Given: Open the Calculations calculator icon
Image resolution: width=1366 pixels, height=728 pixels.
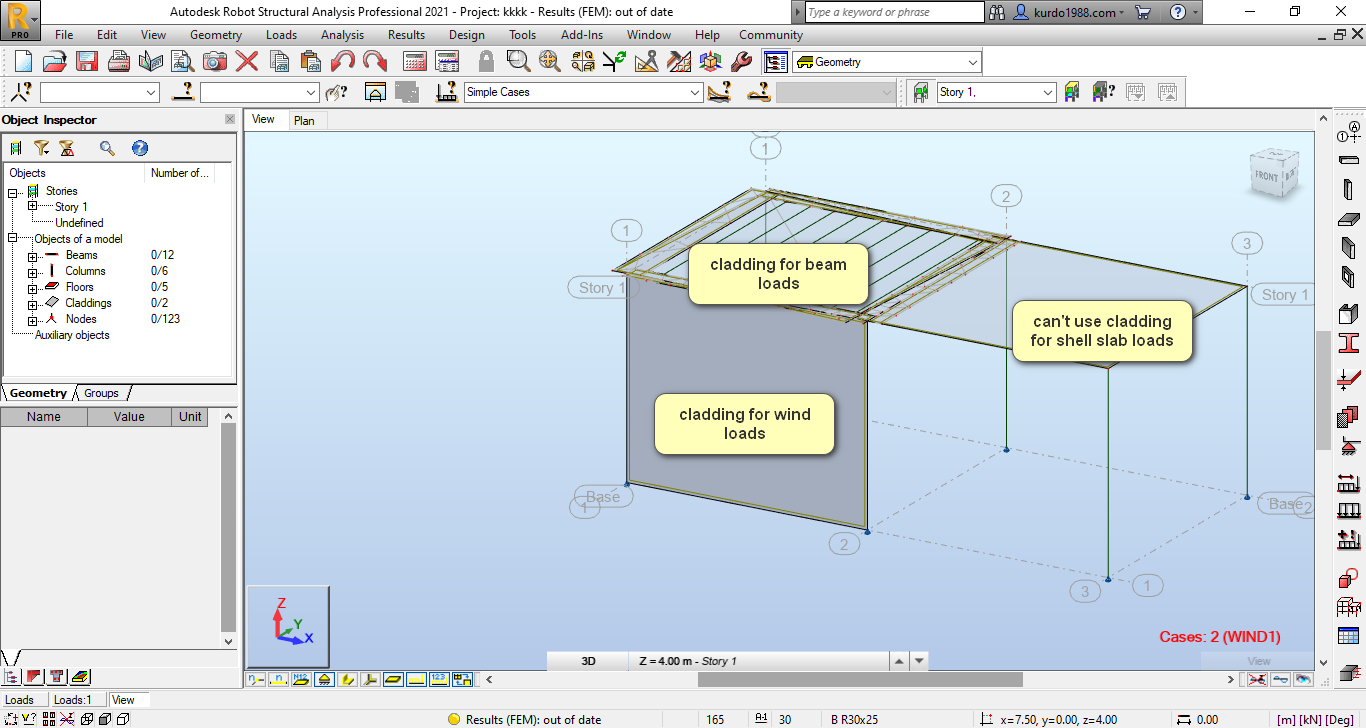Looking at the screenshot, I should click(x=415, y=61).
